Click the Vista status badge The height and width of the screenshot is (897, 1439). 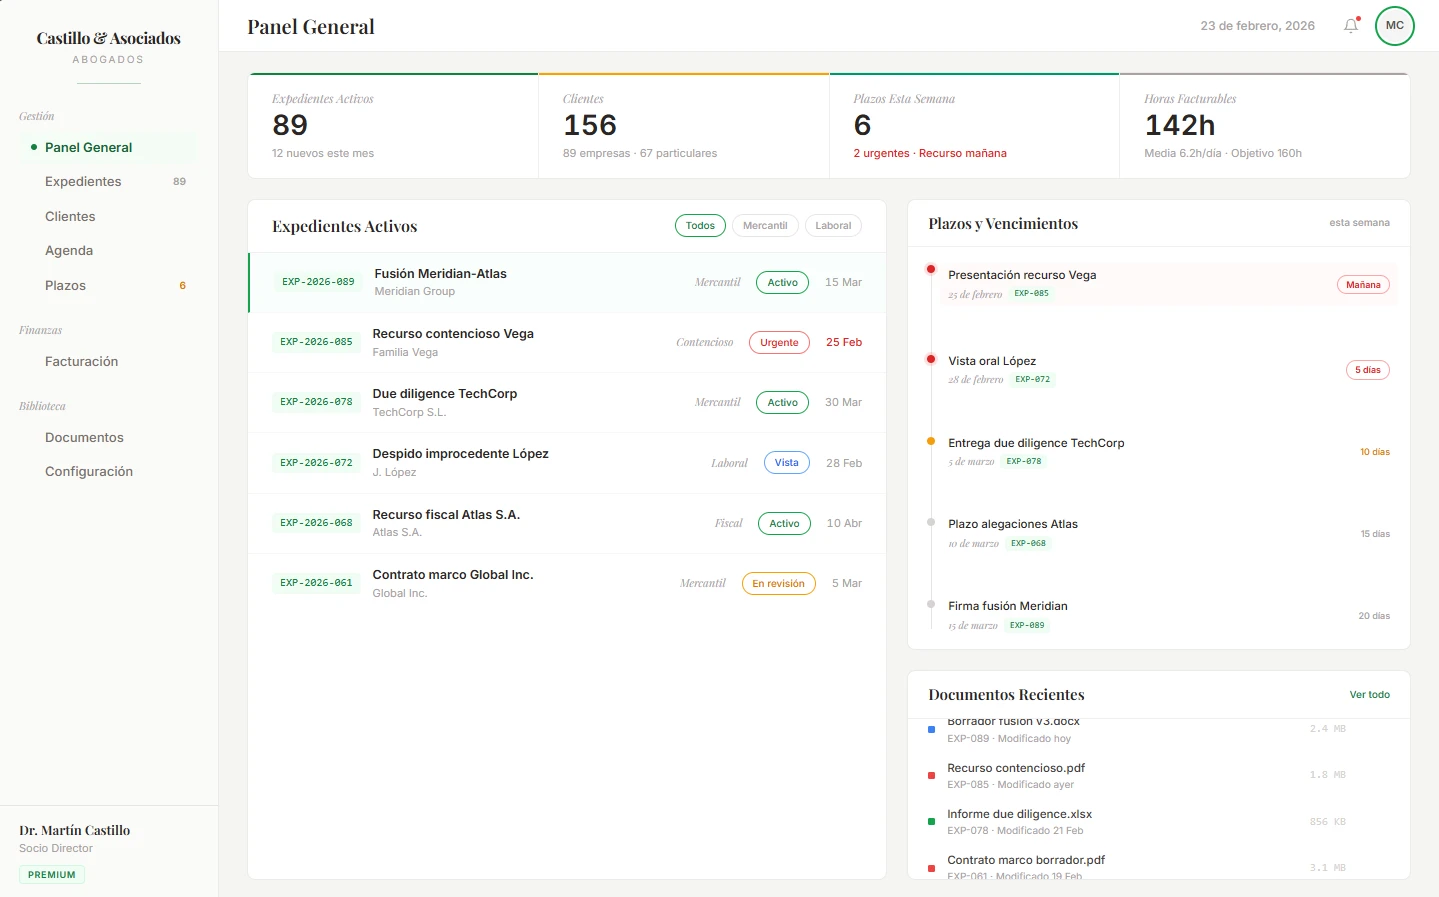tap(787, 463)
